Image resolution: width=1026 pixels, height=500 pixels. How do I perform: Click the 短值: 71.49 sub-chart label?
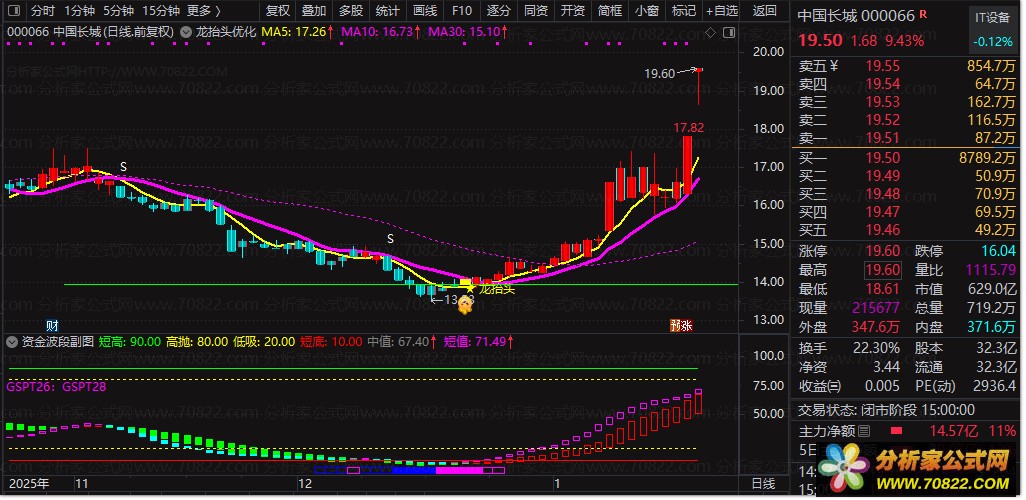(477, 342)
